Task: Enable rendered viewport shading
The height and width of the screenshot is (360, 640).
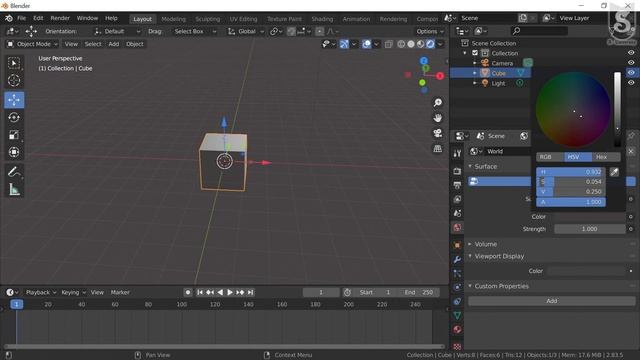Action: tap(430, 44)
